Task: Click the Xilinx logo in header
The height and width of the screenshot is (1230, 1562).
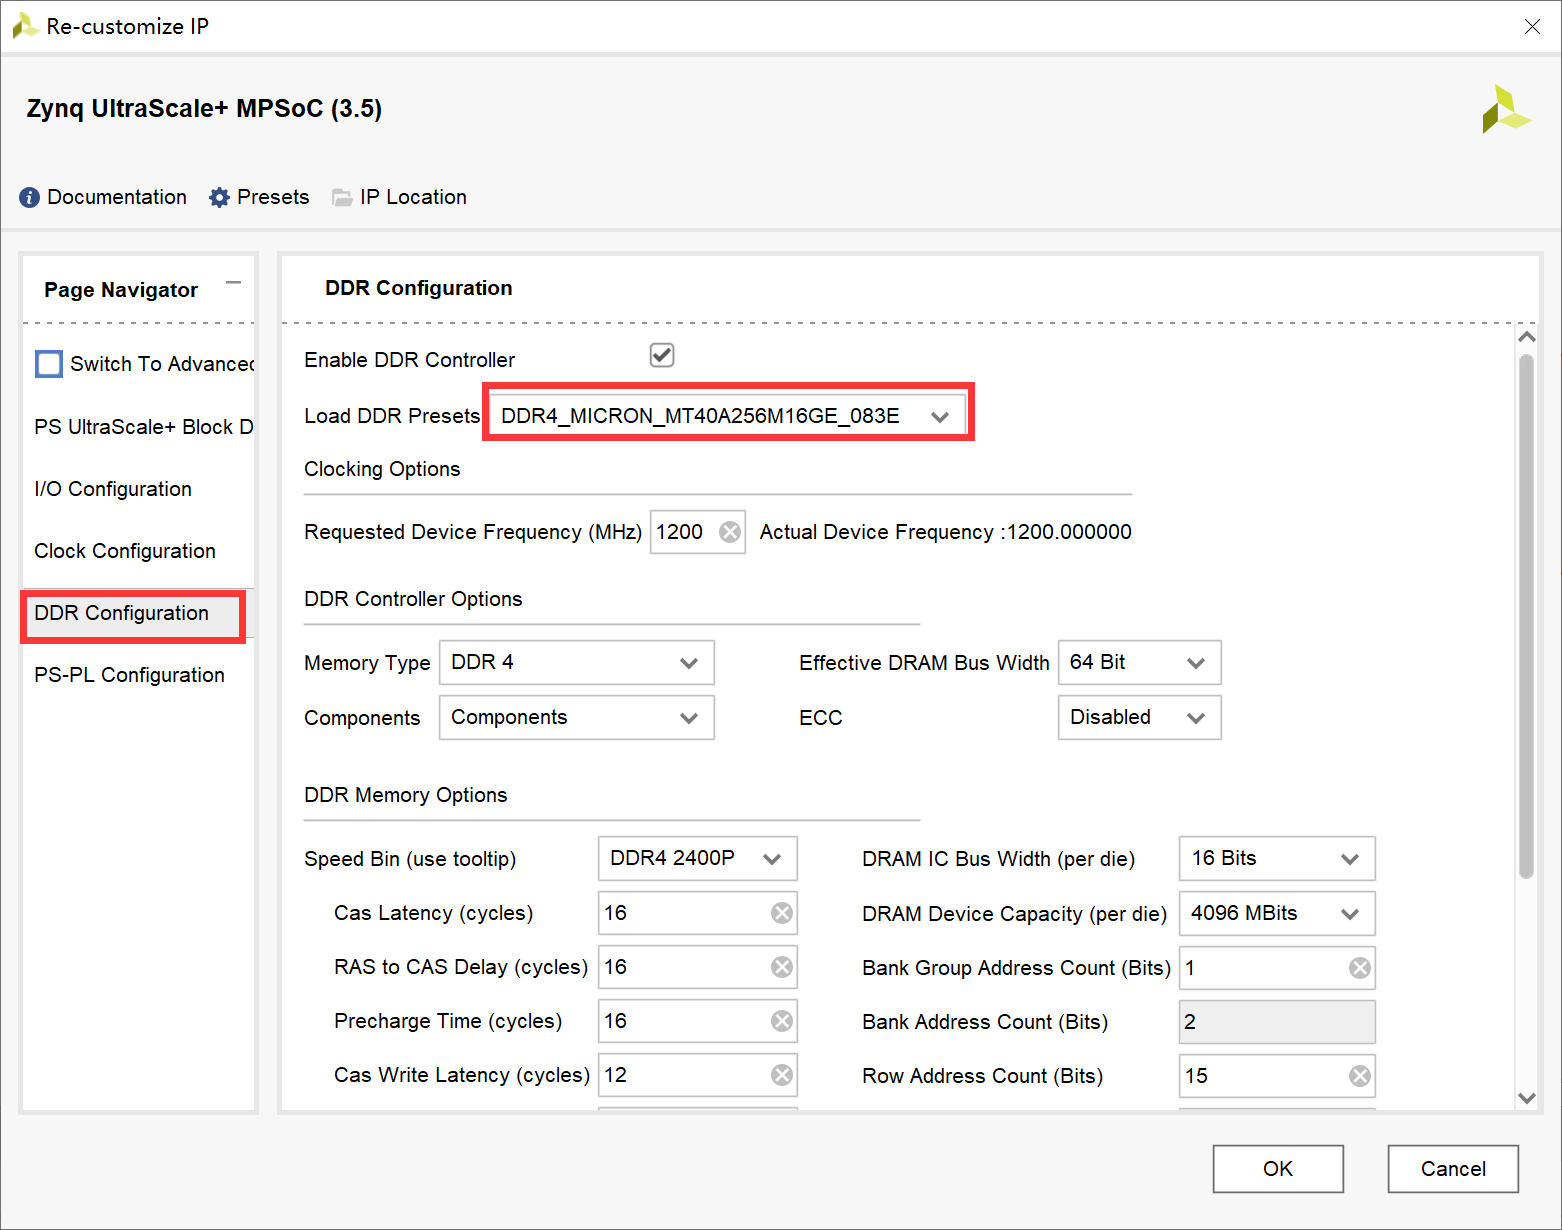Action: pos(1506,109)
